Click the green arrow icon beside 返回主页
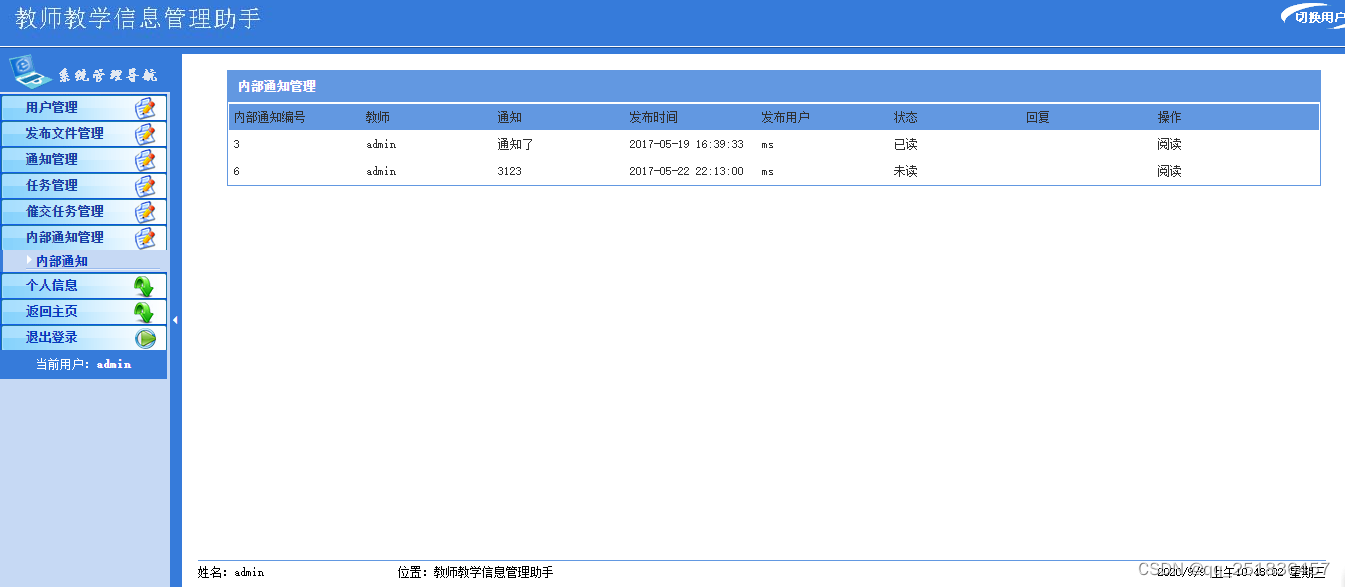1345x587 pixels. click(145, 312)
